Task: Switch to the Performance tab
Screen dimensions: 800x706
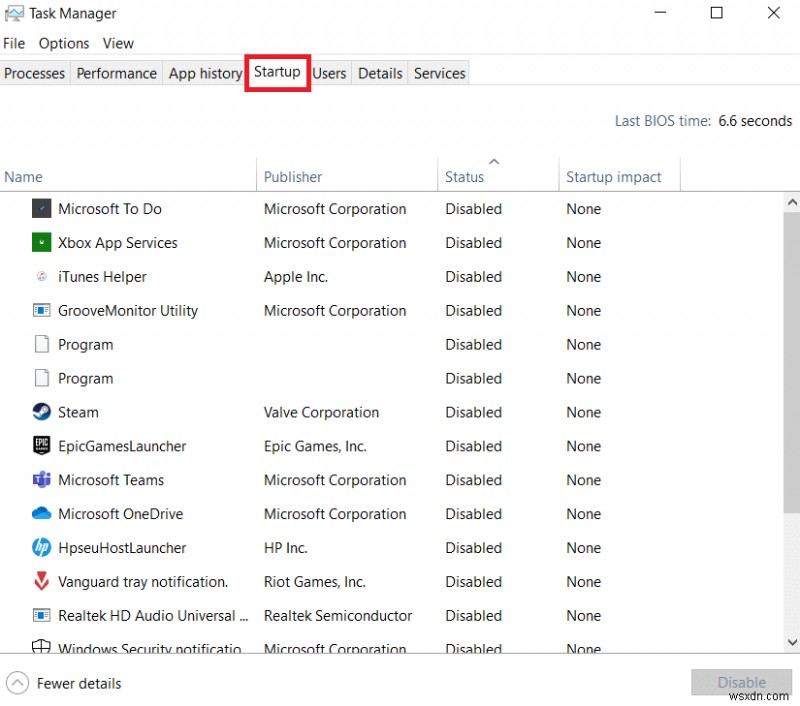Action: pyautogui.click(x=116, y=73)
